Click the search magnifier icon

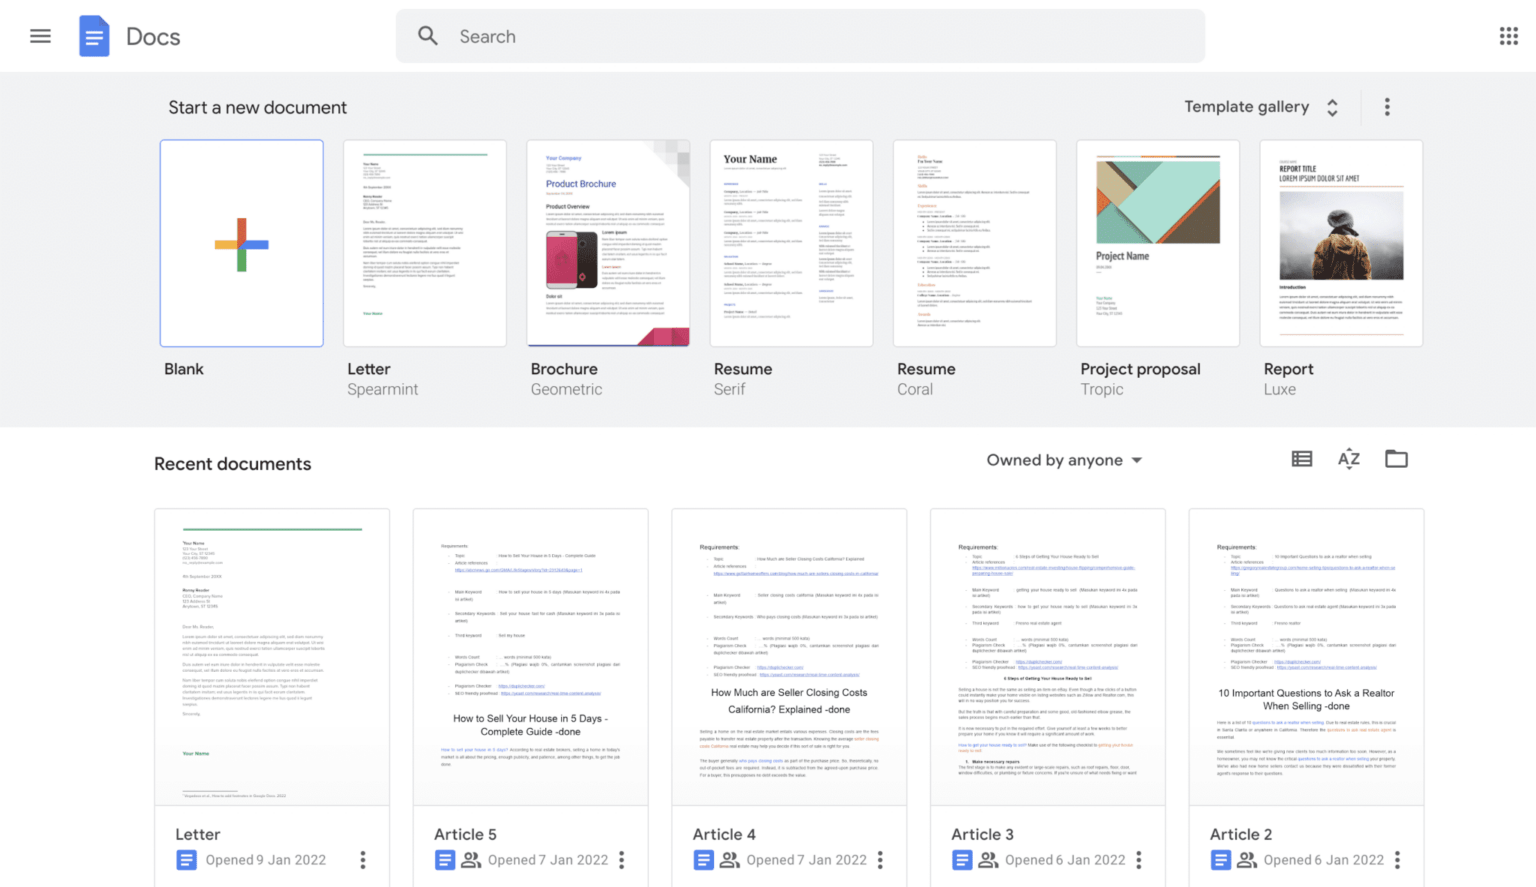428,35
